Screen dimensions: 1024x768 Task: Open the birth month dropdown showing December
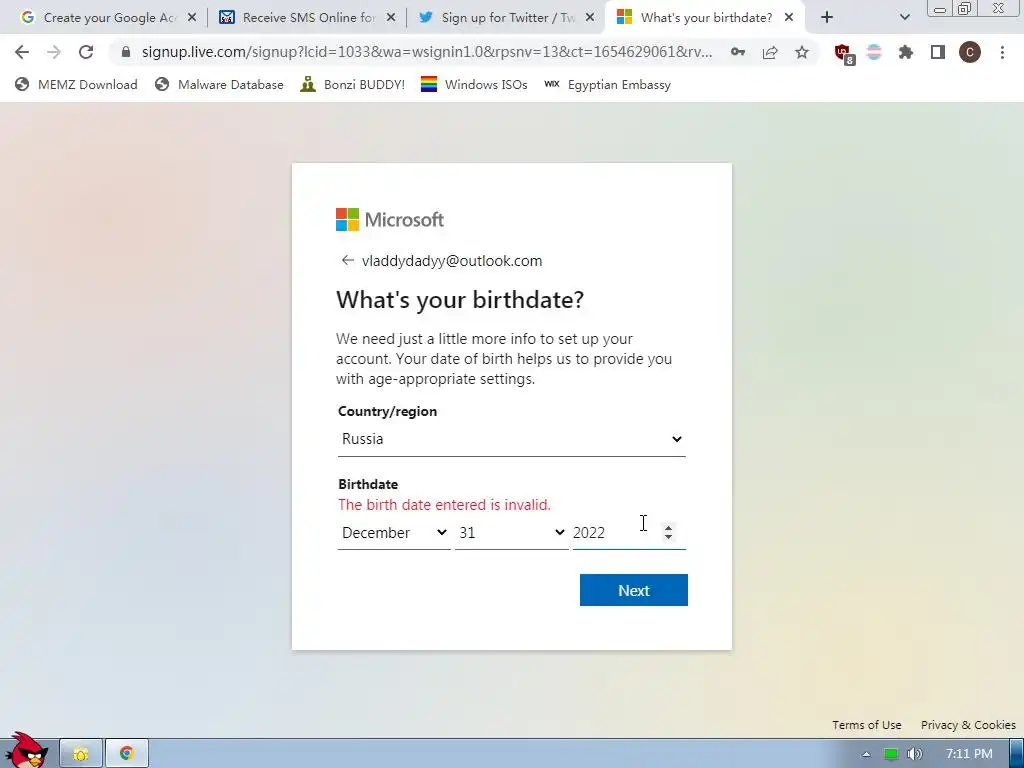pos(394,533)
